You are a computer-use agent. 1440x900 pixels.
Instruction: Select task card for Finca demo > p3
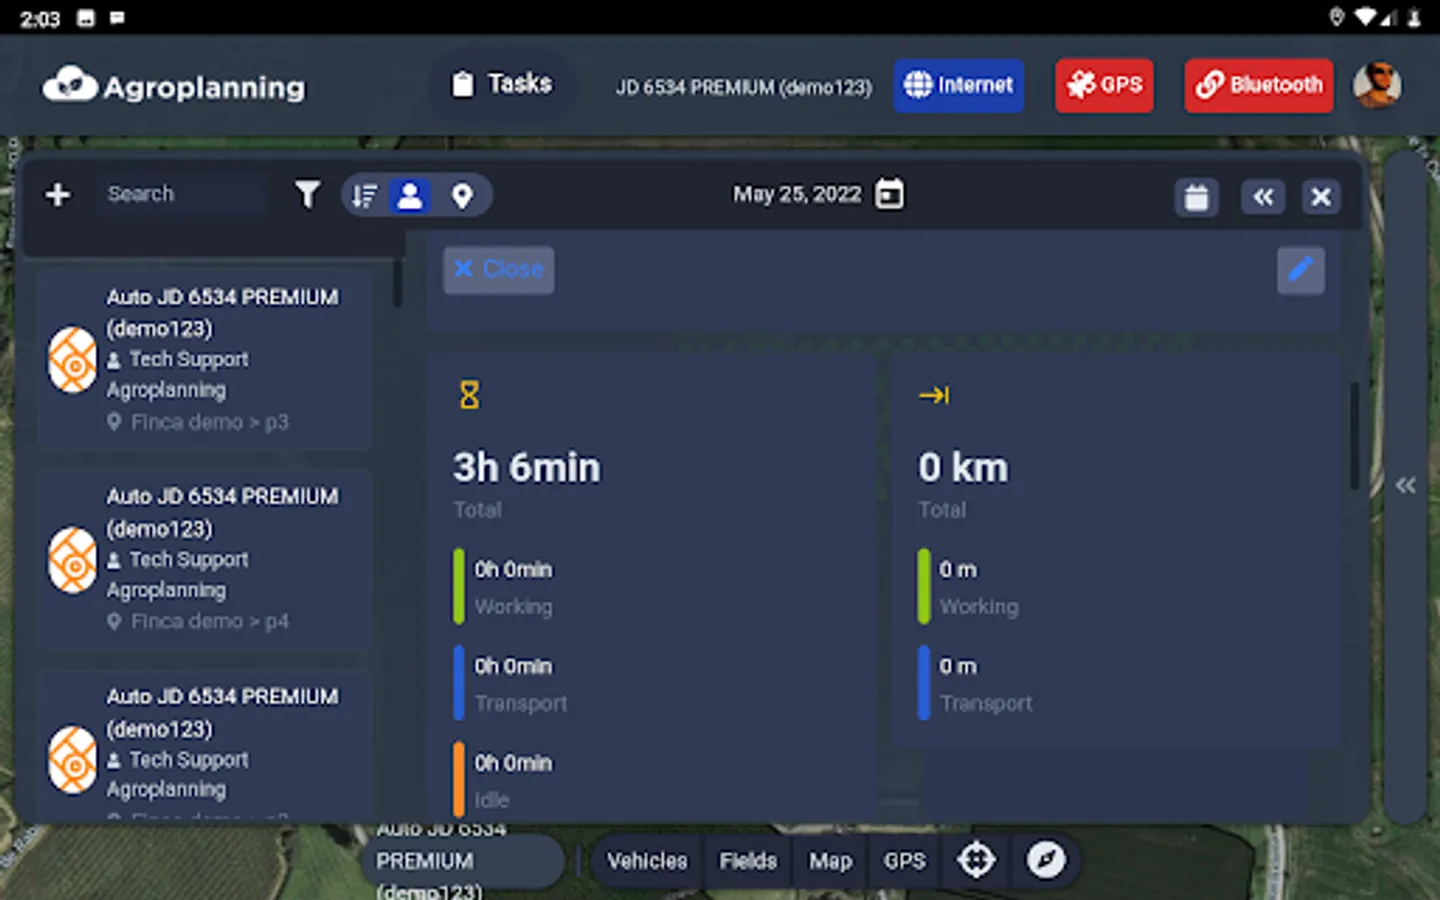click(204, 358)
